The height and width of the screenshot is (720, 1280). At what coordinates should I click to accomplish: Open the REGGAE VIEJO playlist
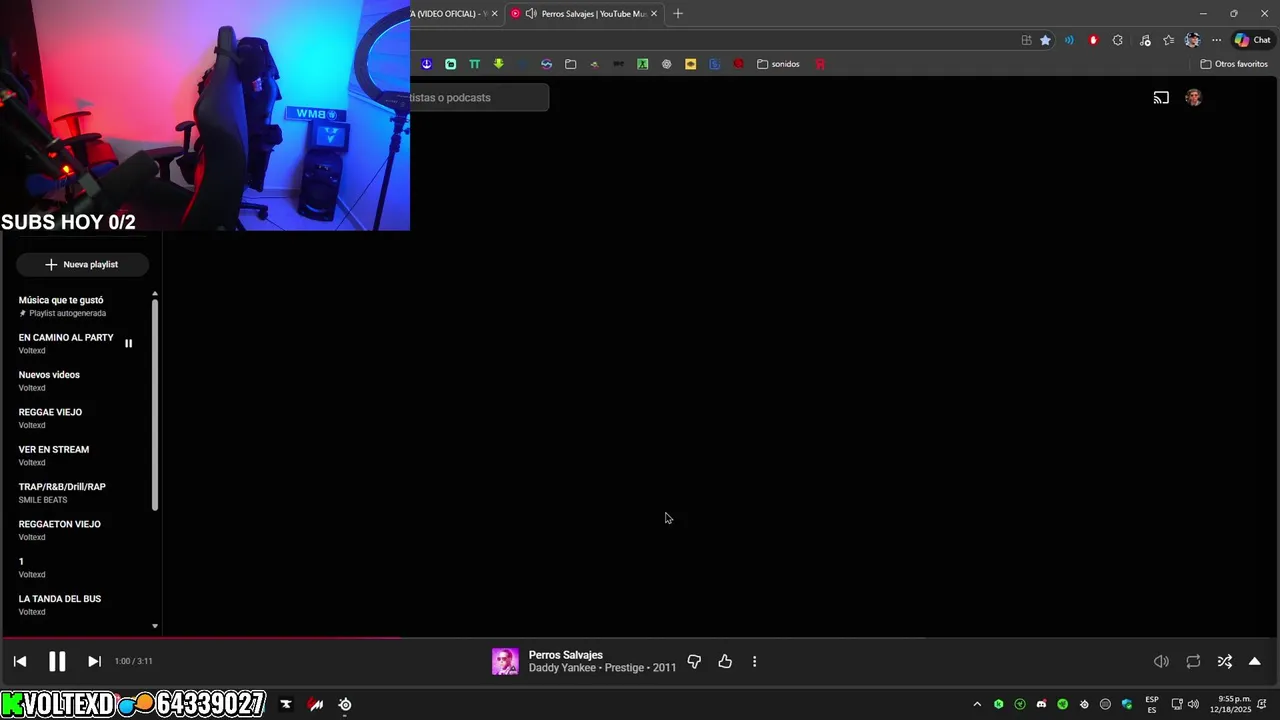pyautogui.click(x=50, y=418)
